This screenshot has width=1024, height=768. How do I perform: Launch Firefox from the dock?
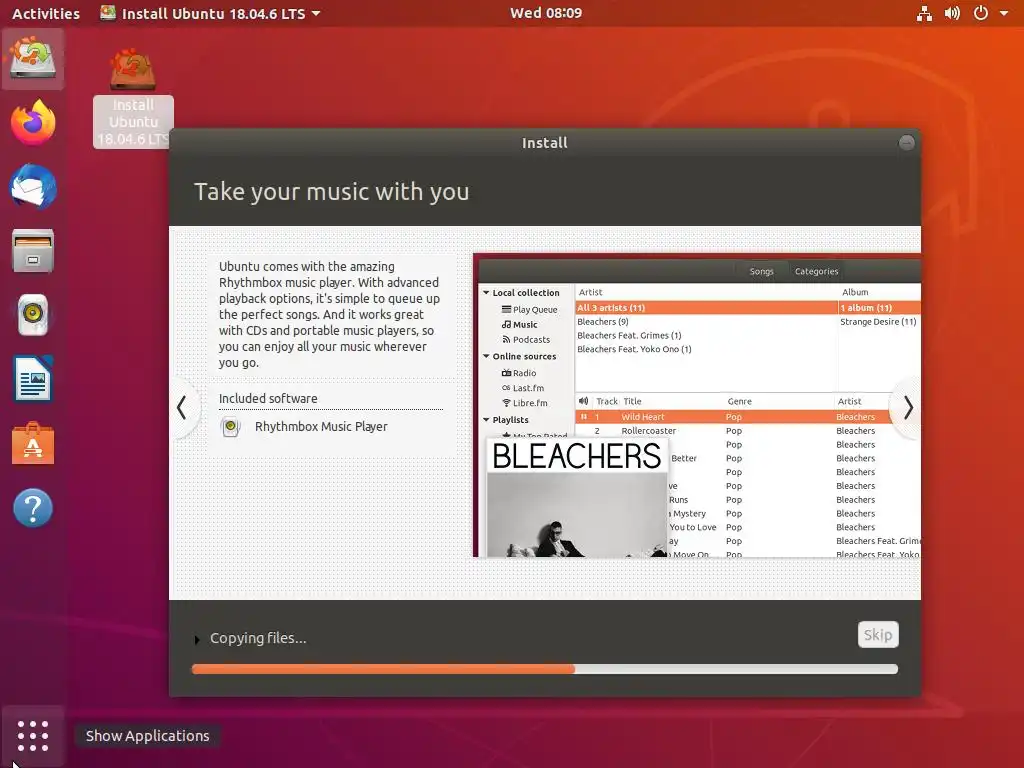click(33, 122)
